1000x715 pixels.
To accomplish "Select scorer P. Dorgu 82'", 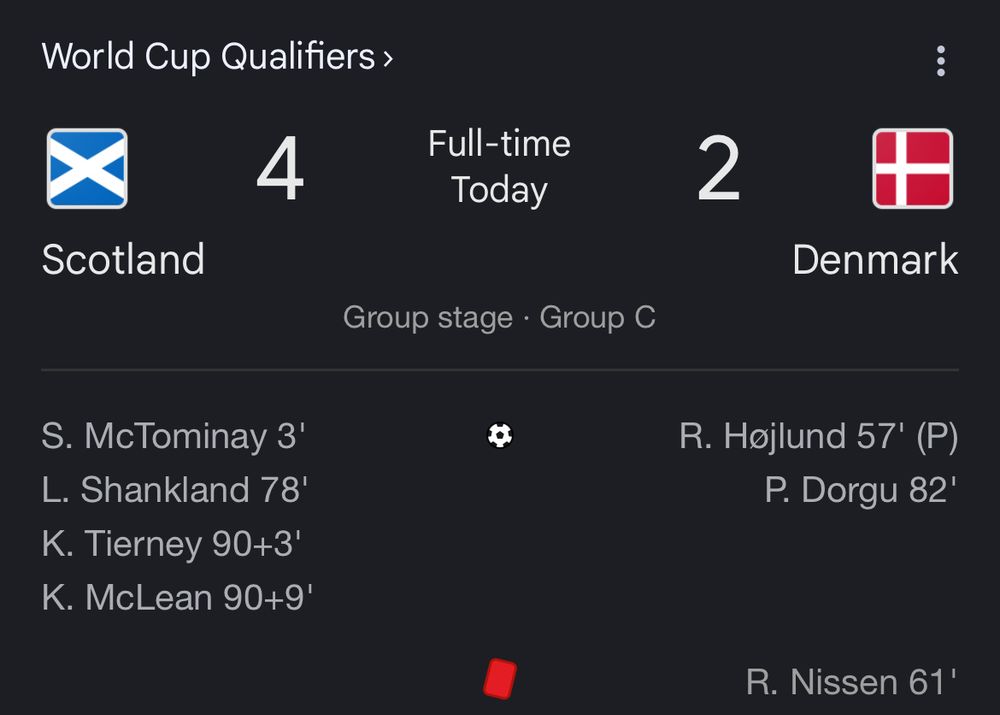I will (x=861, y=490).
